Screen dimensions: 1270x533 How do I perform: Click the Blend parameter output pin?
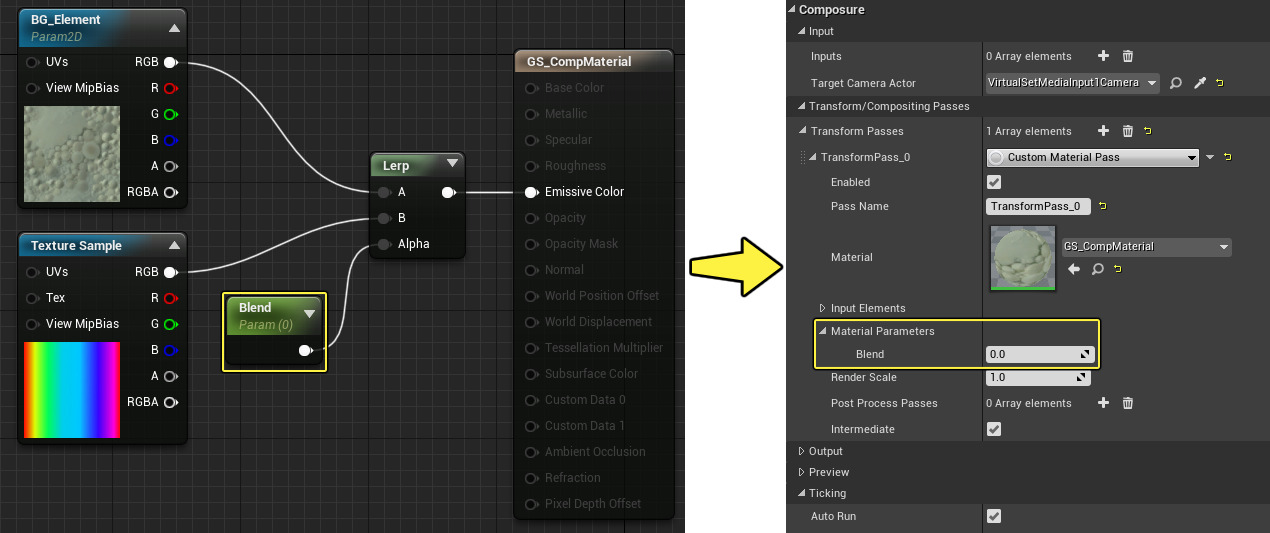pos(306,350)
